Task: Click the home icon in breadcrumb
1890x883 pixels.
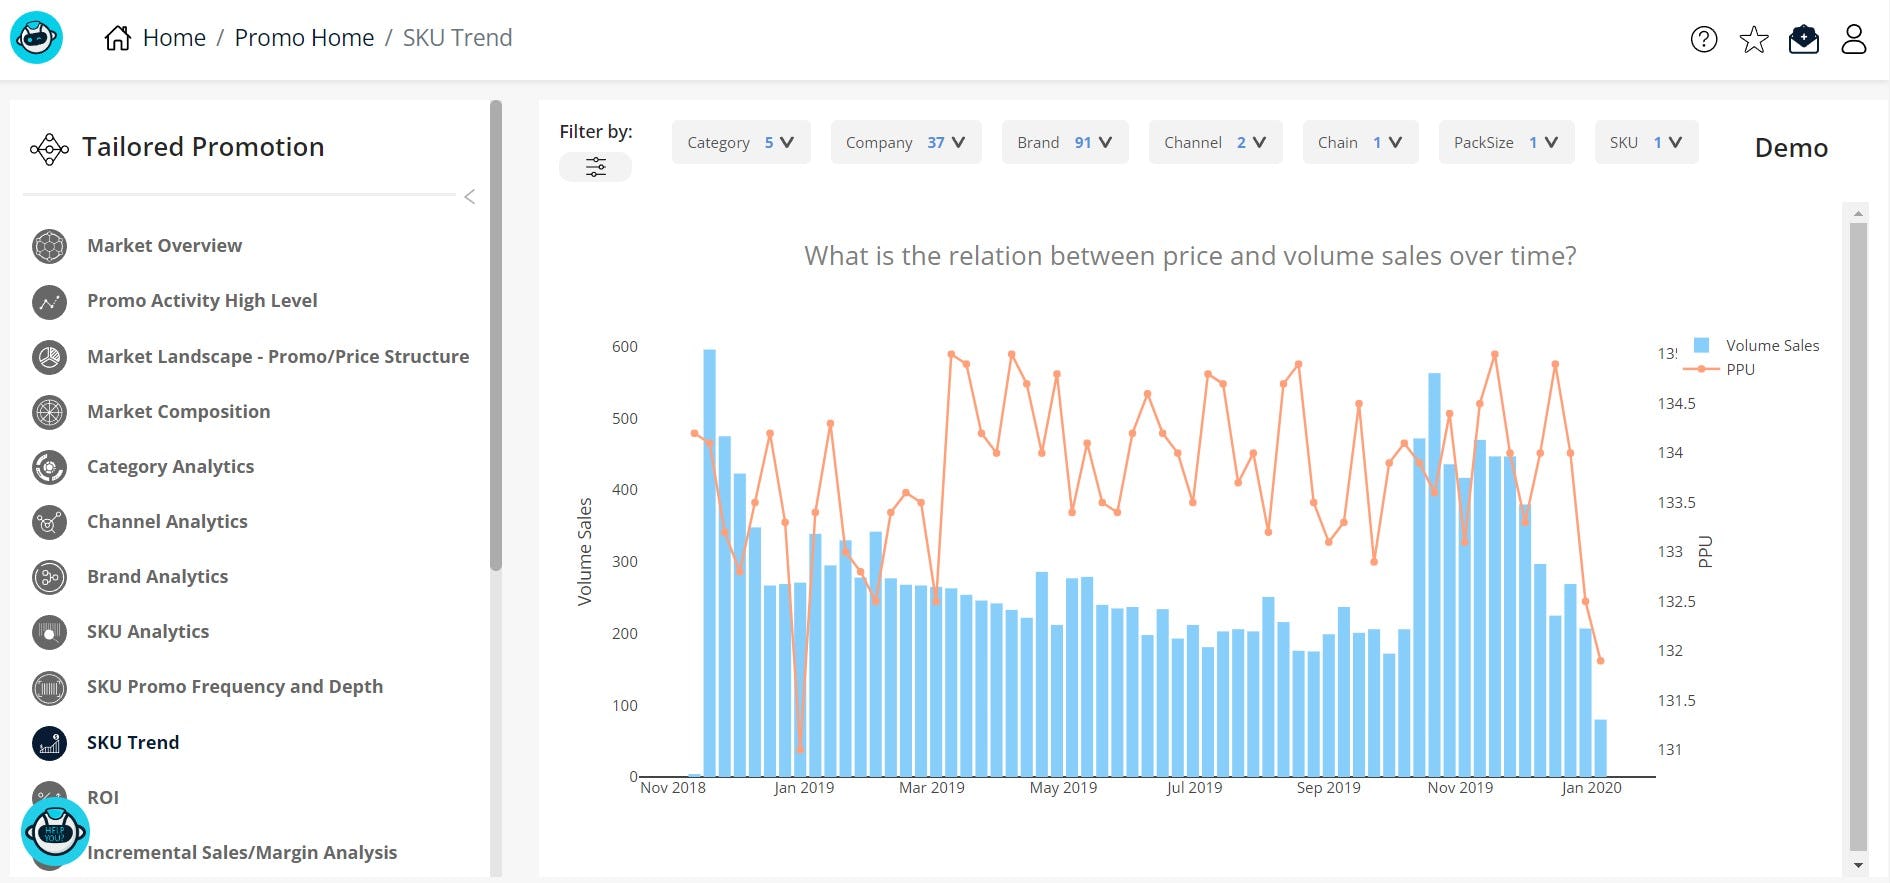Action: pyautogui.click(x=118, y=38)
